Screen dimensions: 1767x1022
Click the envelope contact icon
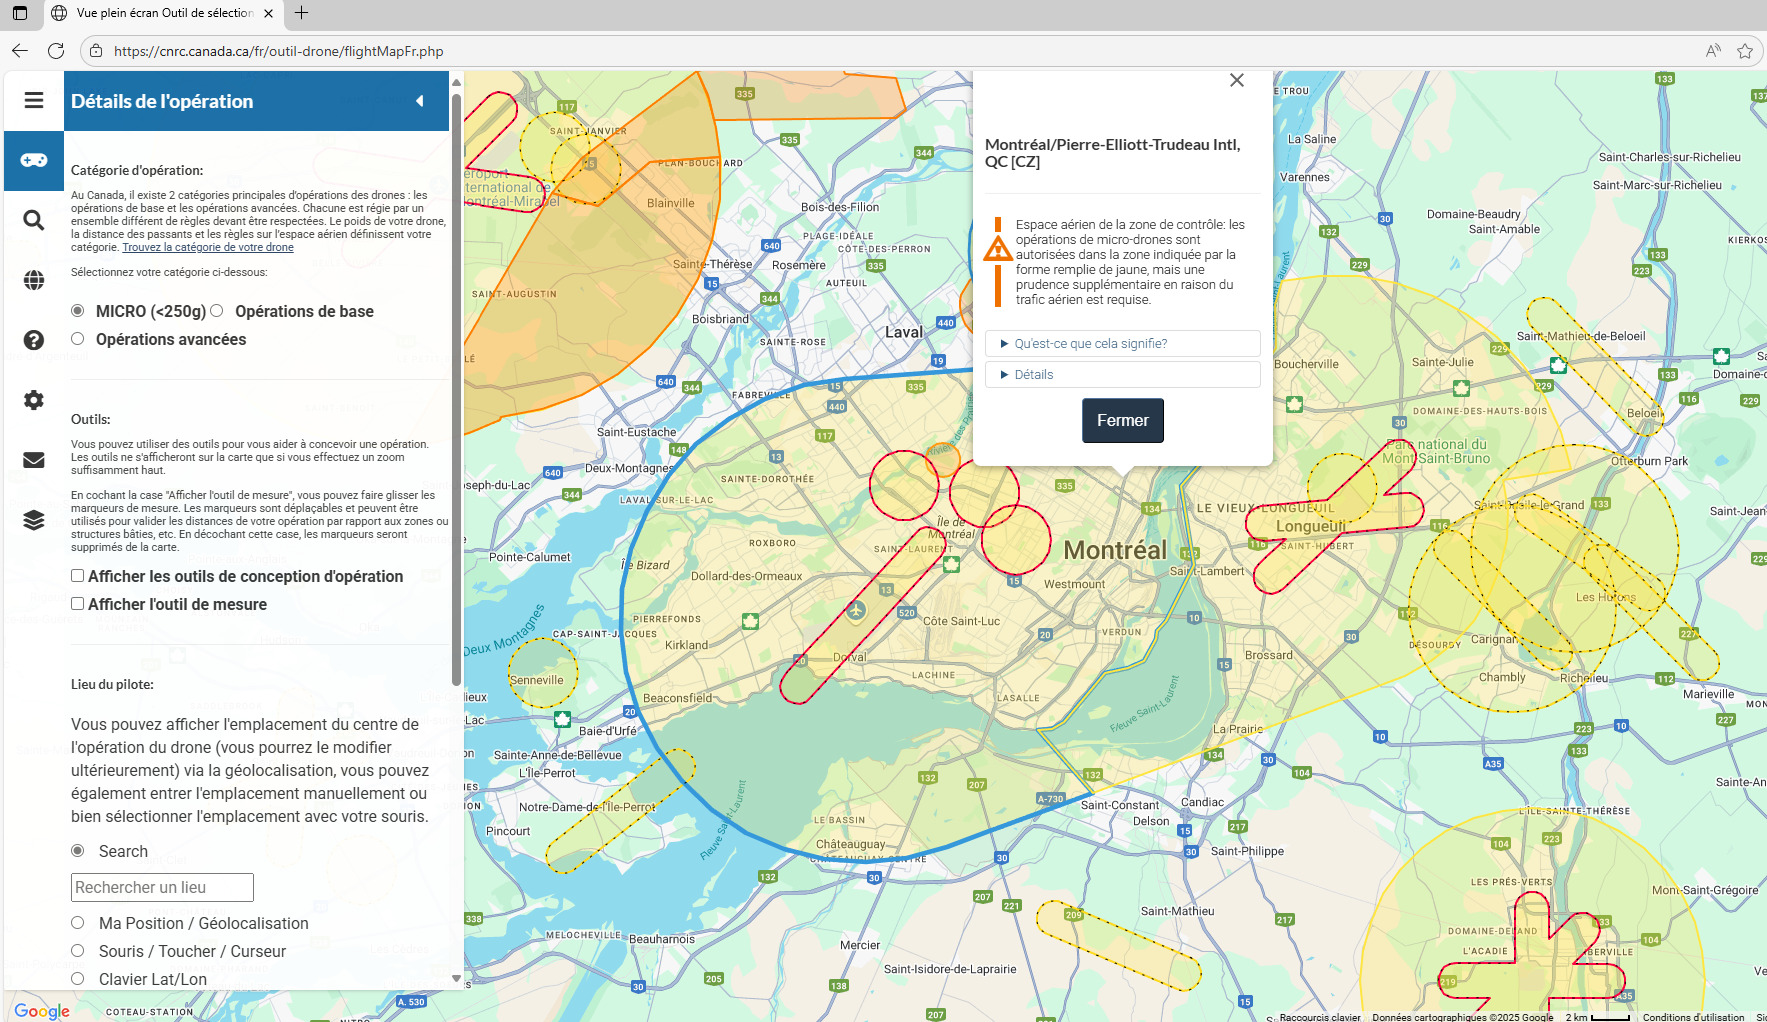[34, 460]
